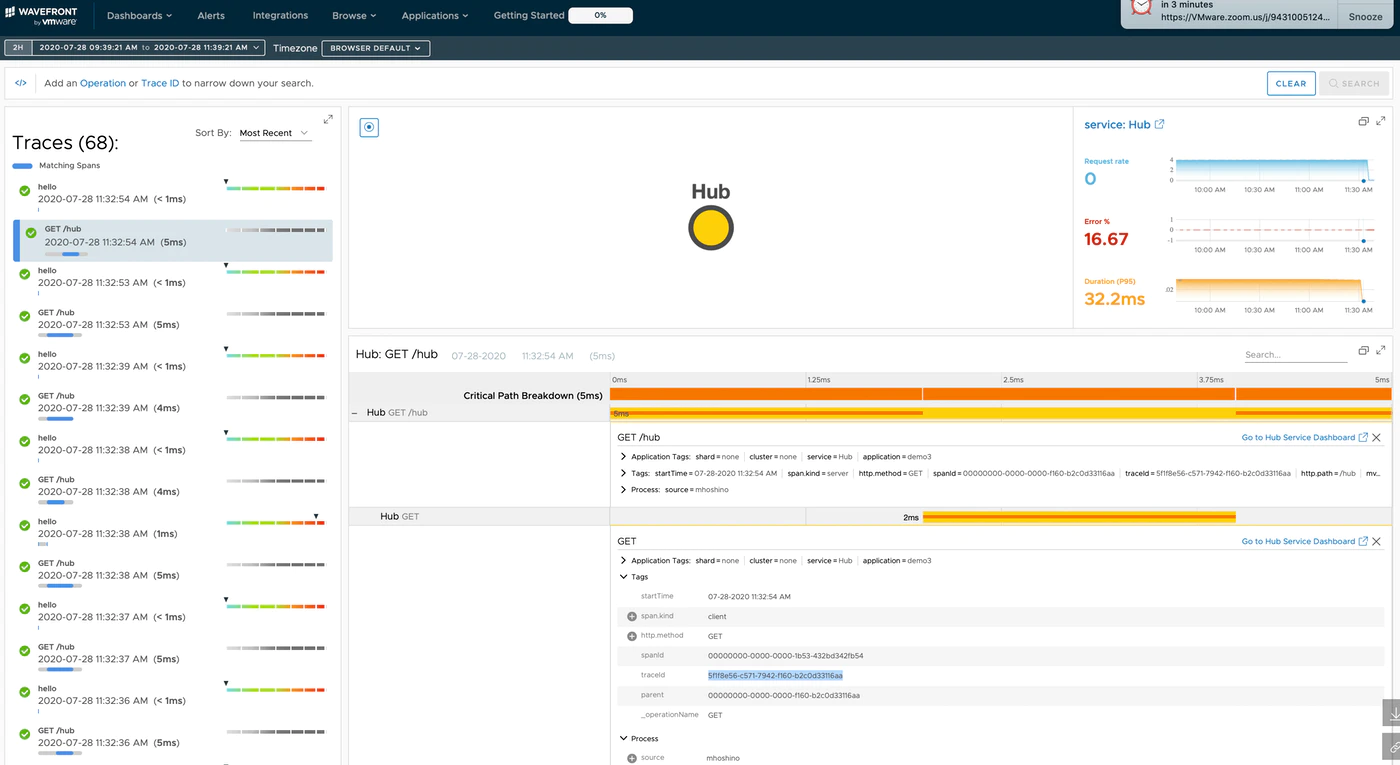Open Hub service in new window icon
The width and height of the screenshot is (1400, 765).
tap(1160, 125)
